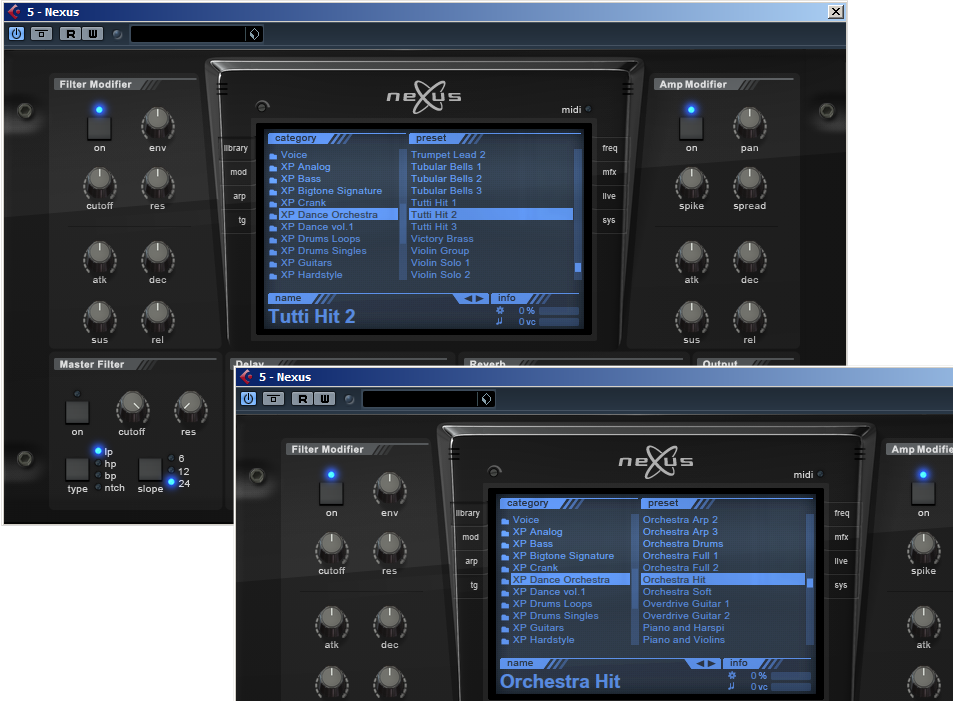The height and width of the screenshot is (701, 953).
Task: Click the XP Drums Loops folder icon in front window
Action: (505, 606)
